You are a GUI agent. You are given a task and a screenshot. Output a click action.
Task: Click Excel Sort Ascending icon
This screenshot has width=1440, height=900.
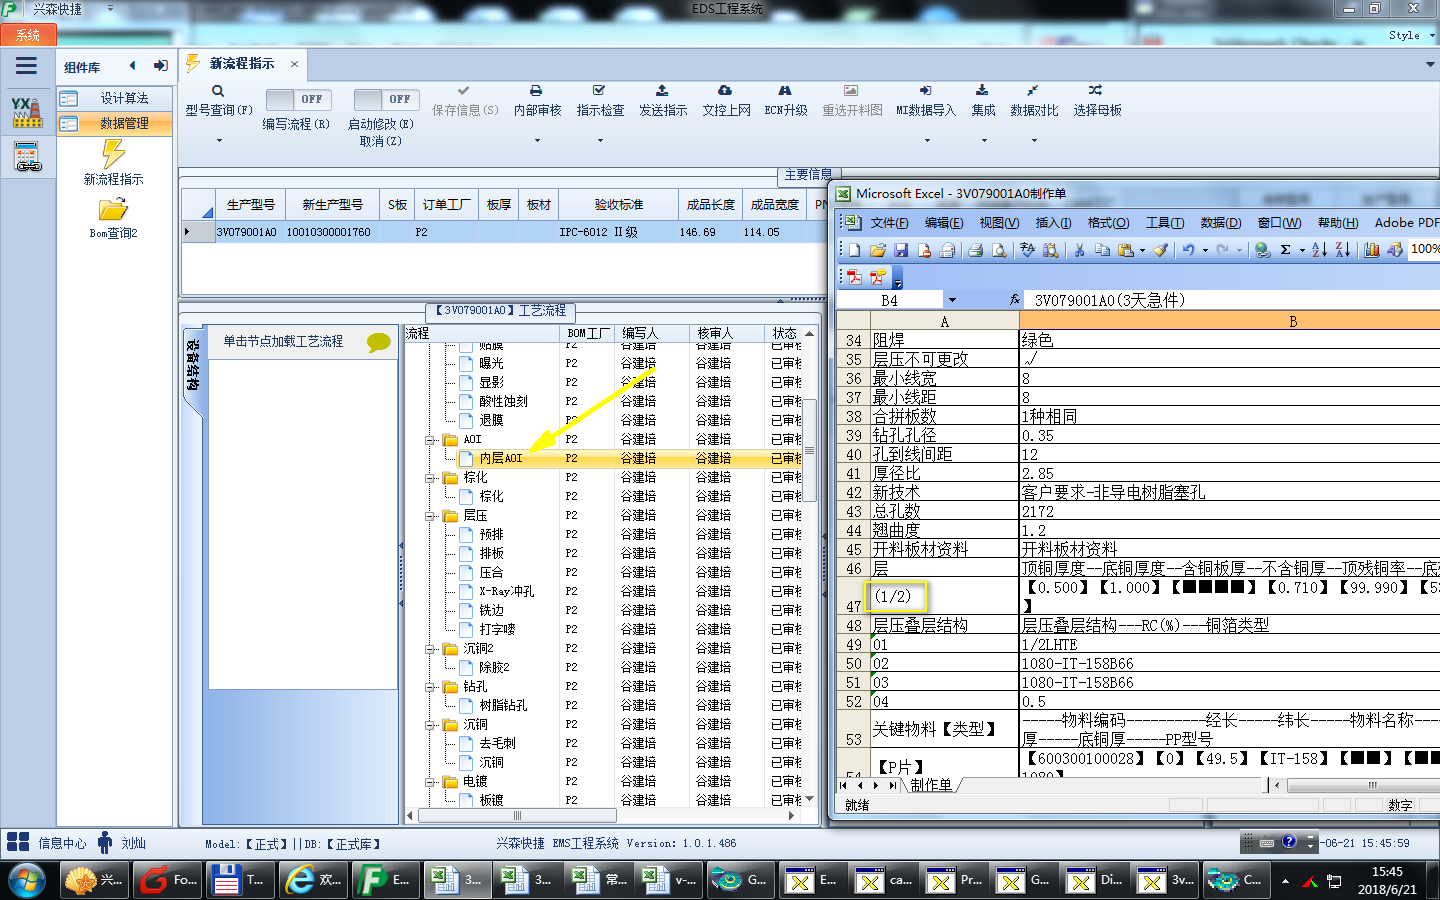1319,250
